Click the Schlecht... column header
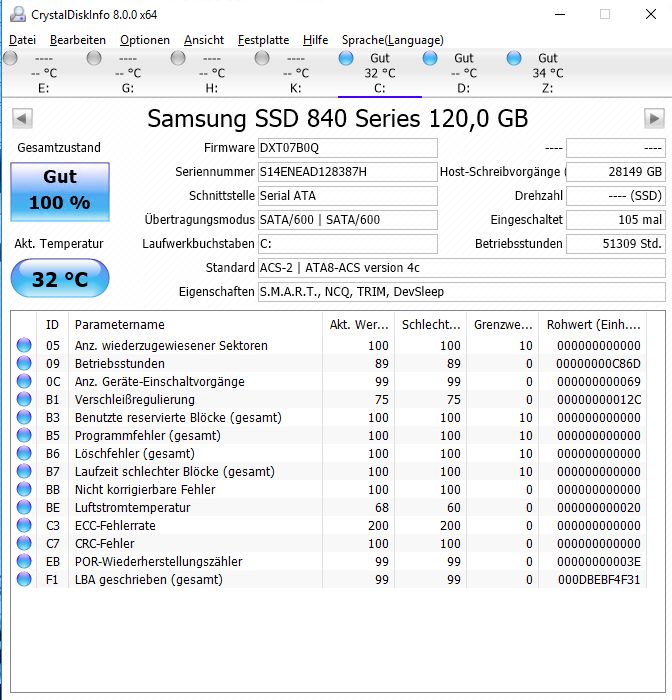The image size is (672, 700). point(430,325)
